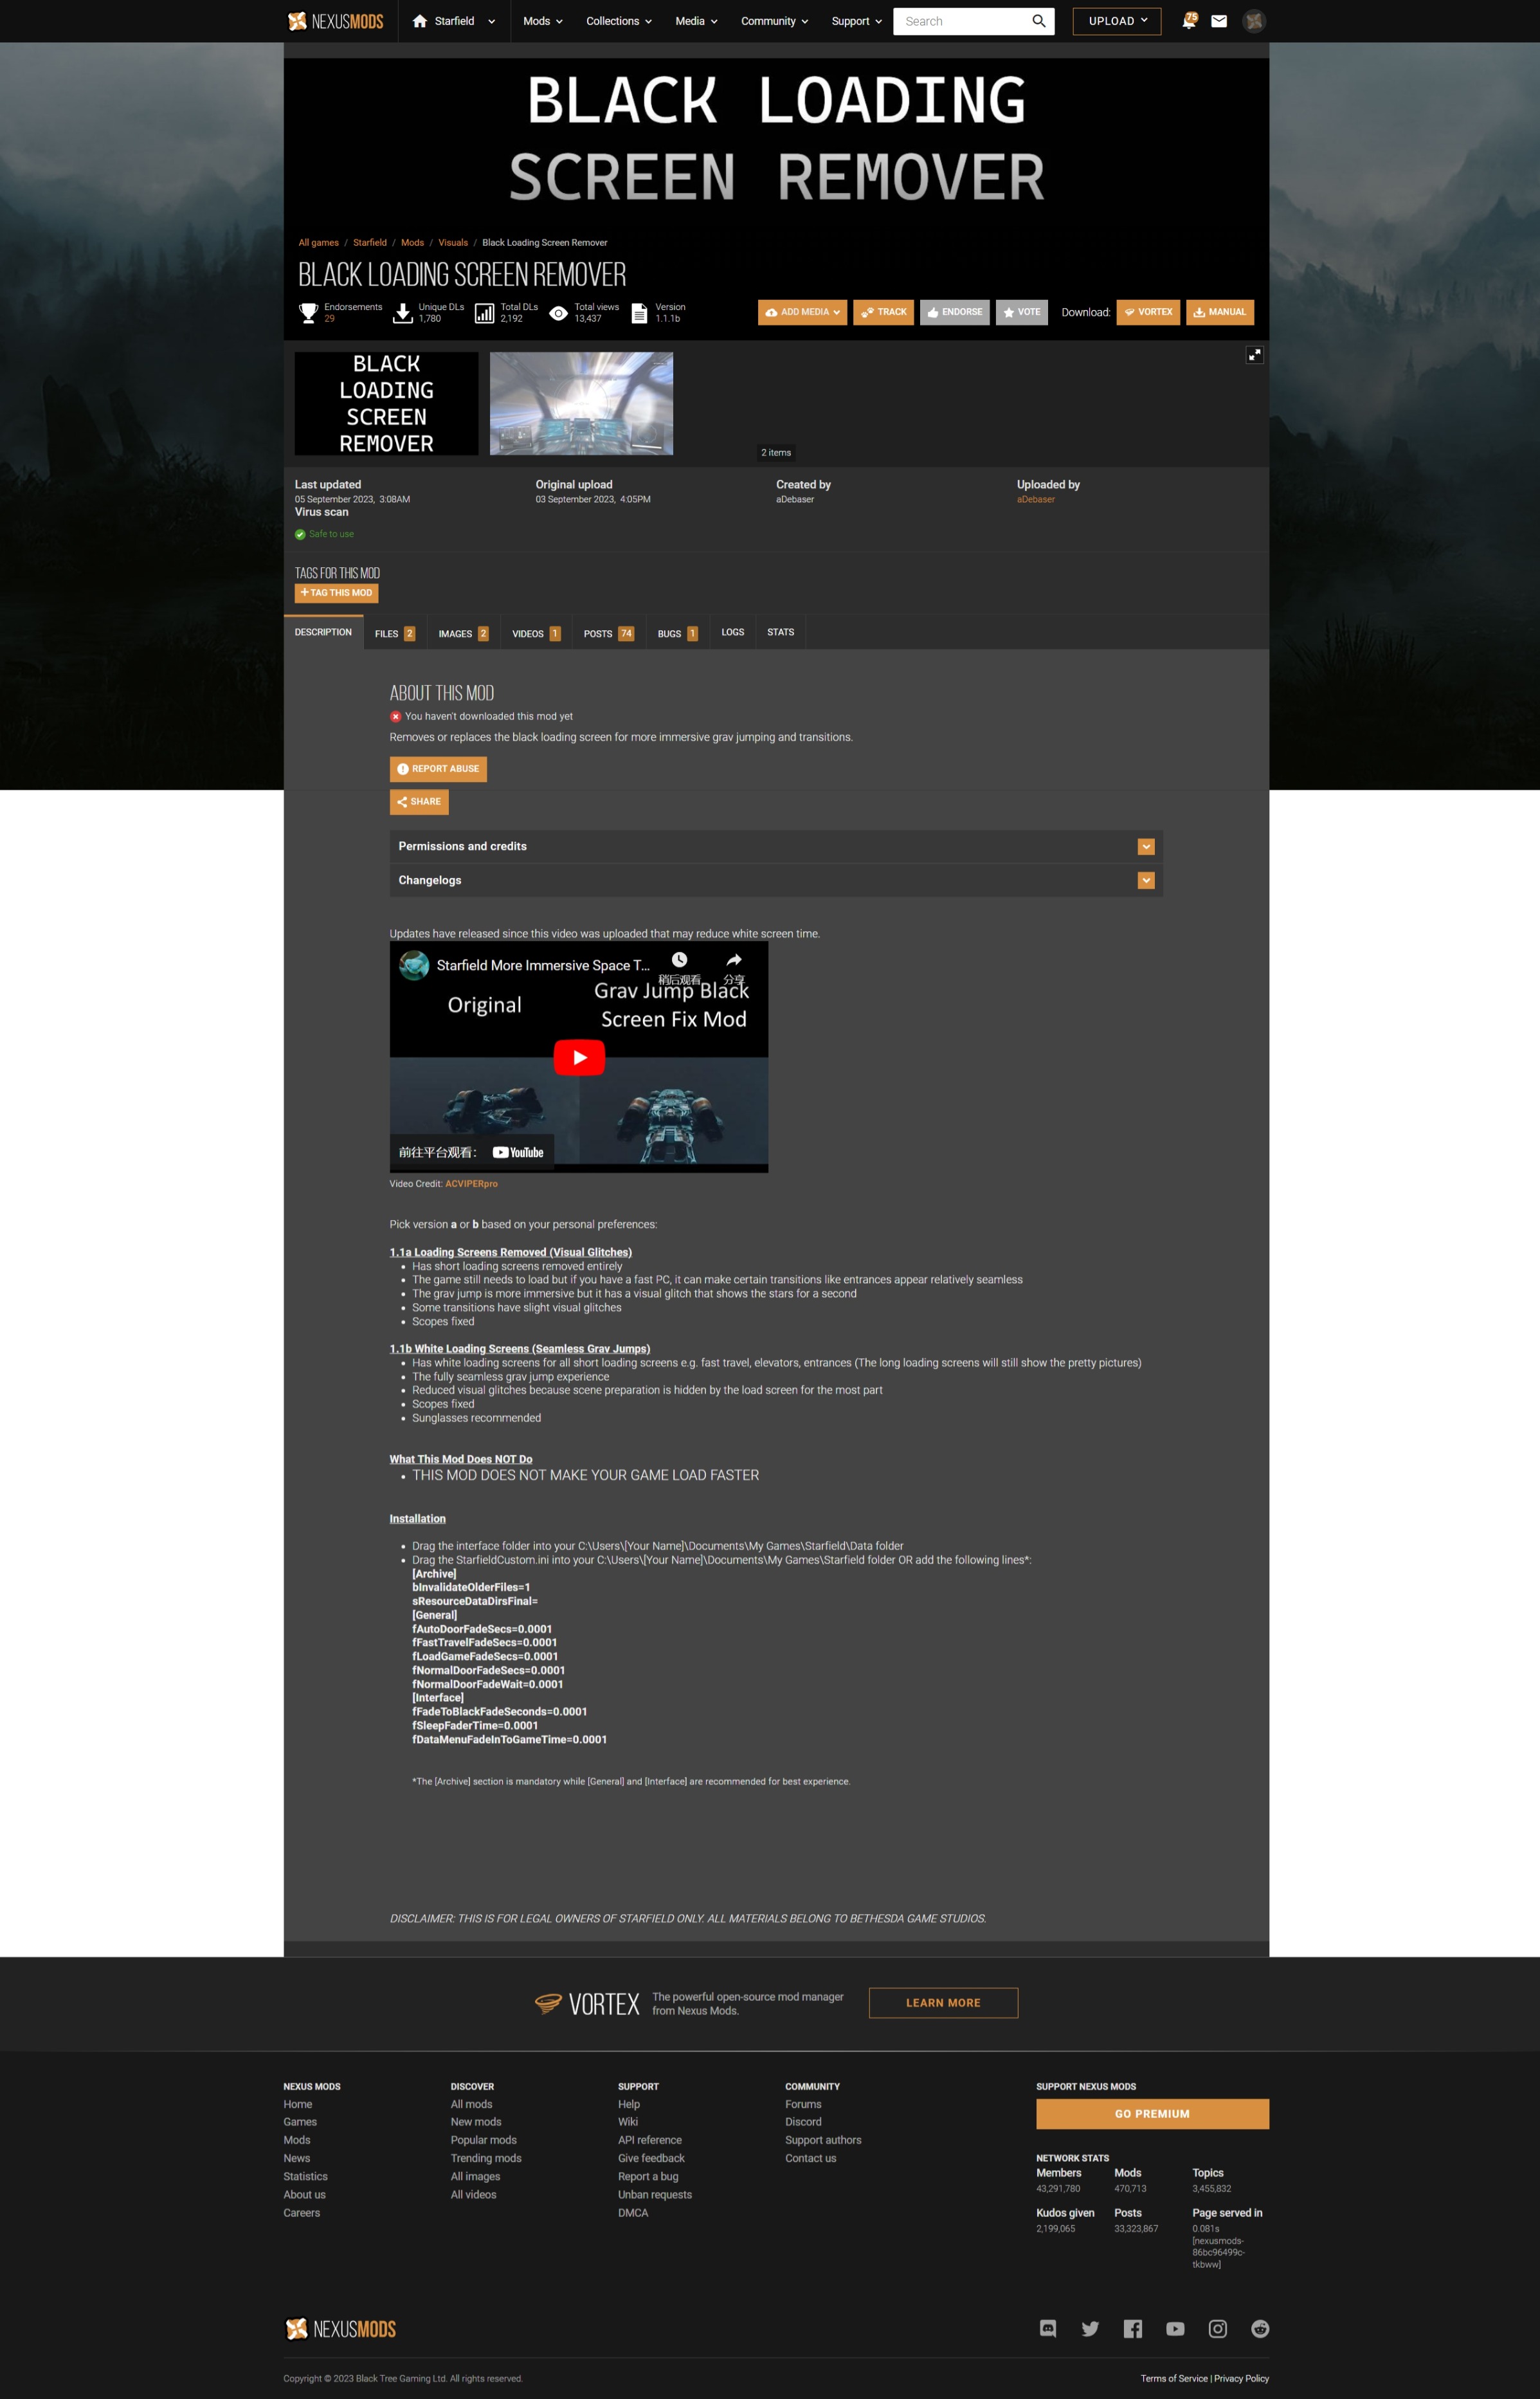Viewport: 1540px width, 2399px height.
Task: Open the Upload dropdown button
Action: [1117, 21]
